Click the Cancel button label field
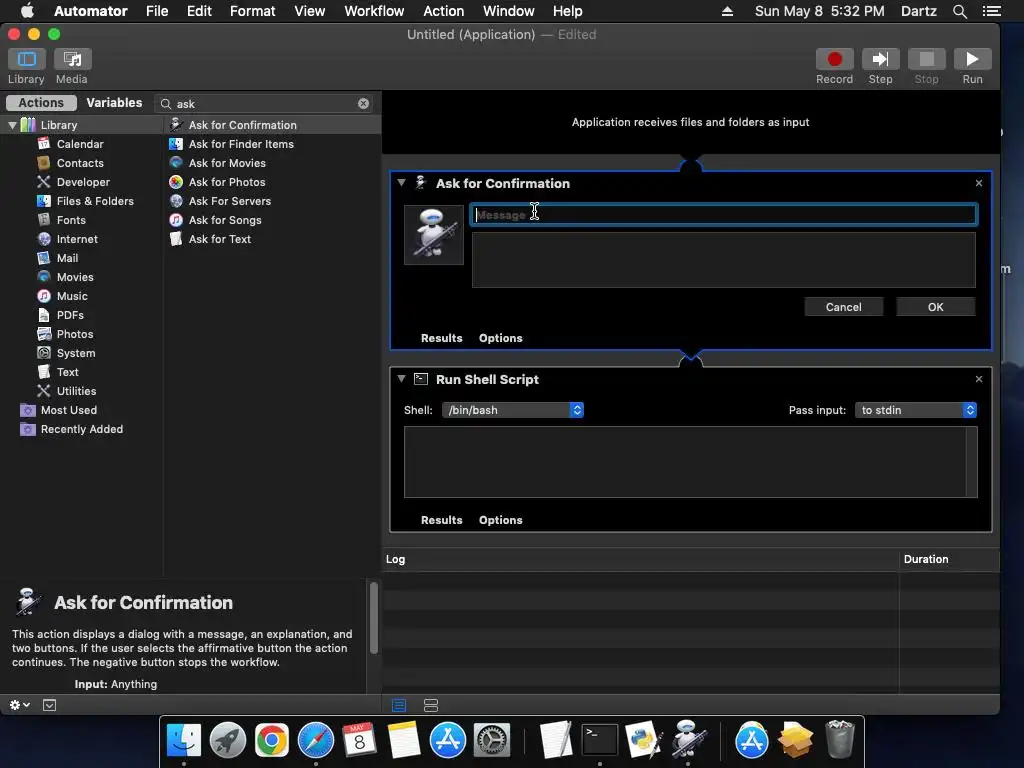Image resolution: width=1024 pixels, height=768 pixels. tap(843, 306)
